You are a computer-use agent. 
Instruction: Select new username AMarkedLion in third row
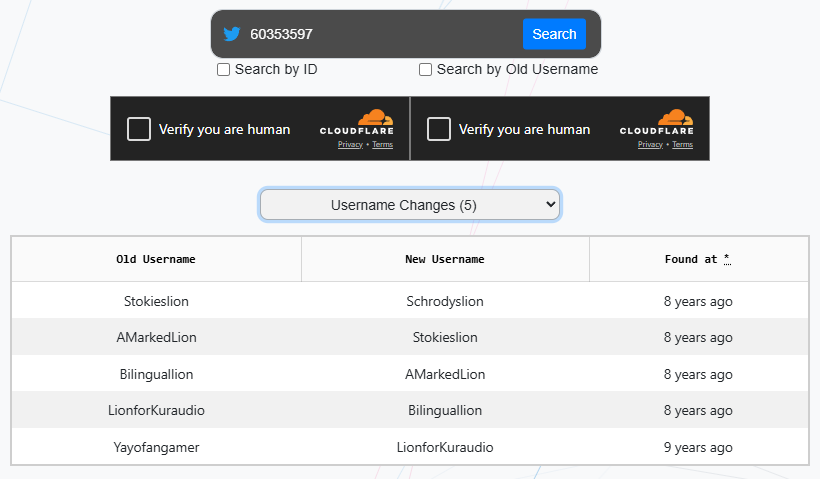445,374
